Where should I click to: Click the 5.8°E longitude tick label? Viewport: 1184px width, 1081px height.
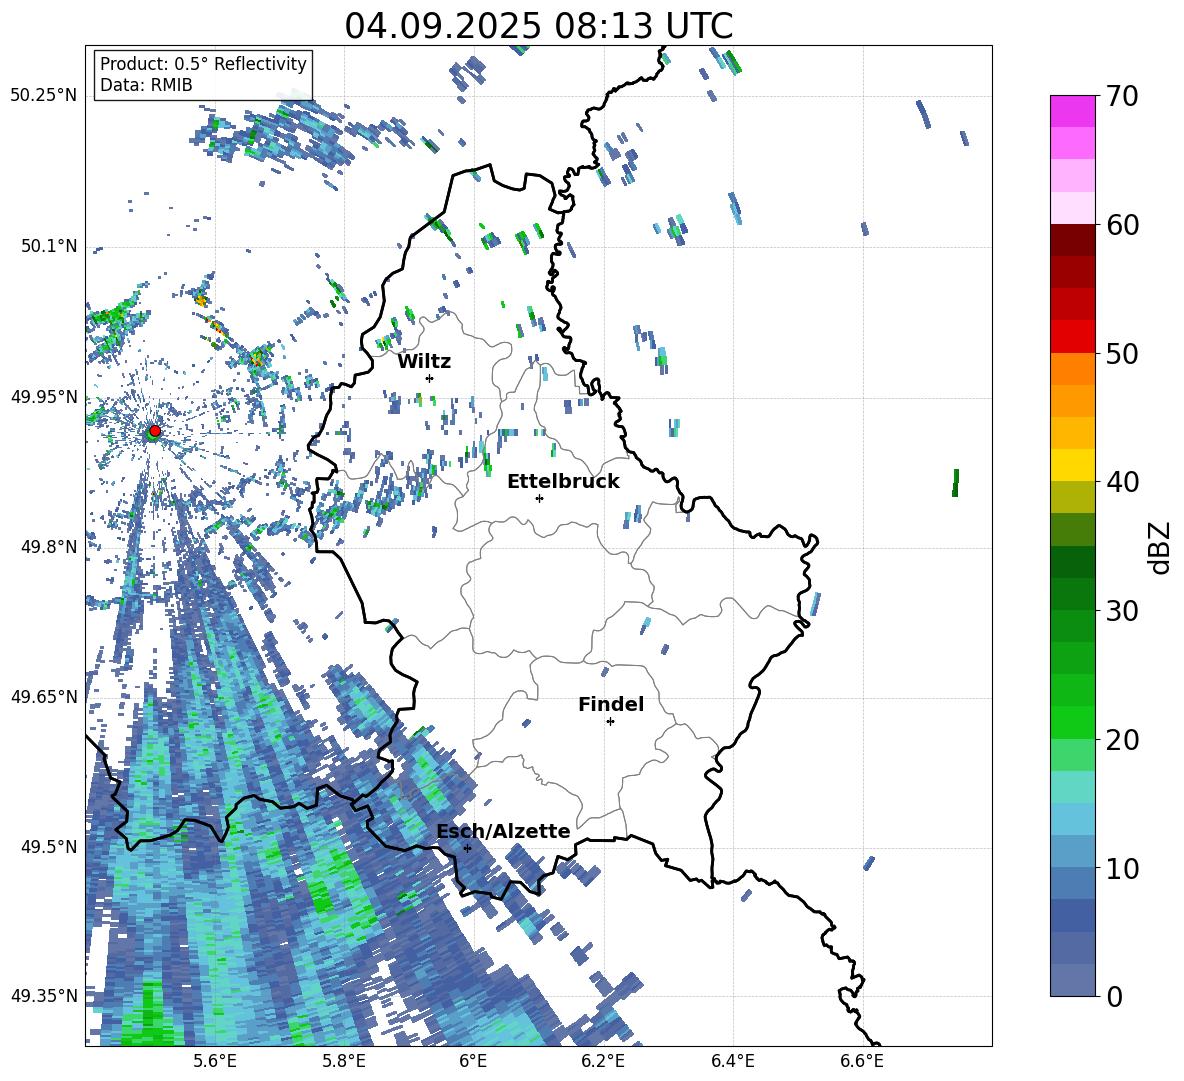pos(344,1061)
